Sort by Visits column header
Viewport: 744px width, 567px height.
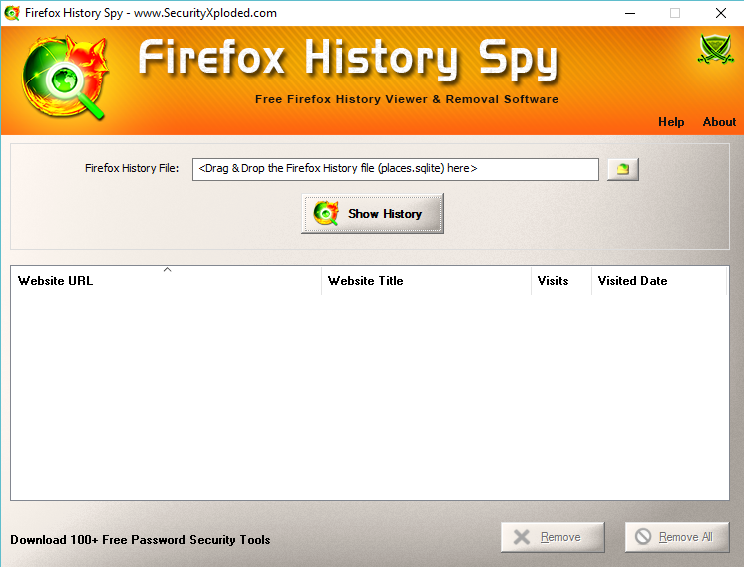click(561, 280)
